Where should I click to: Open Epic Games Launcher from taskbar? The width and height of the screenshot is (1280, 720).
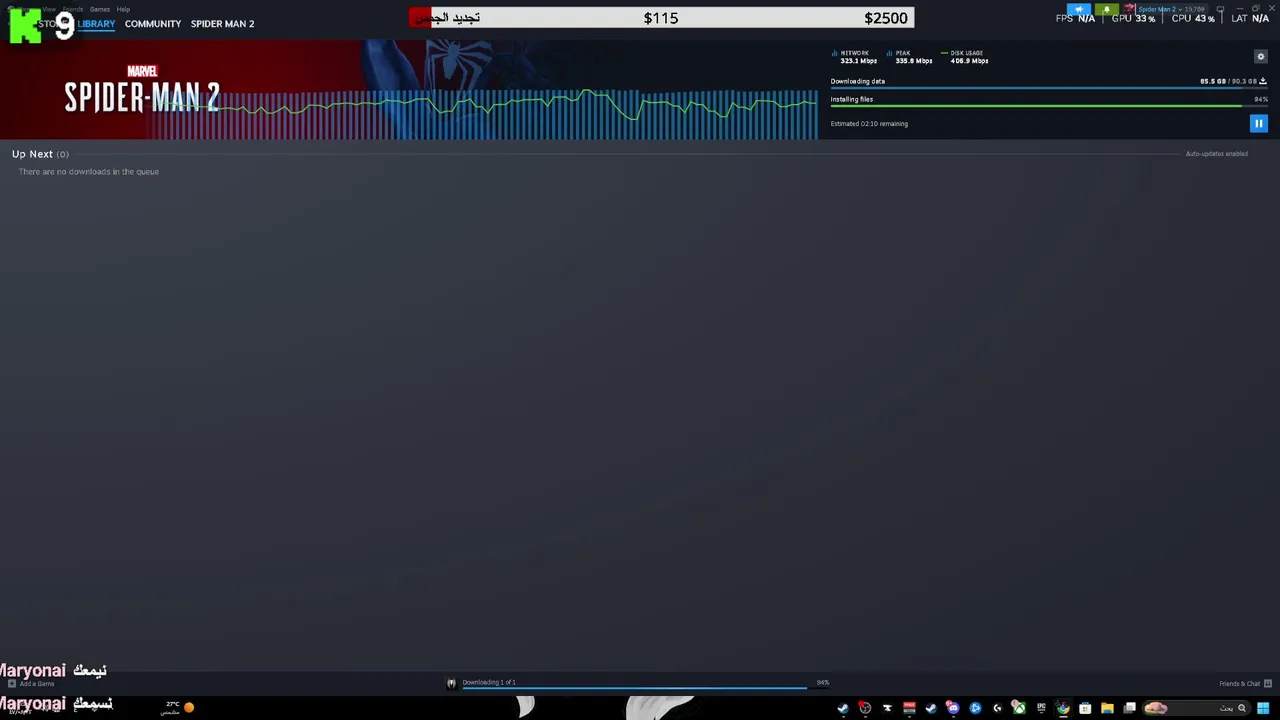1041,708
